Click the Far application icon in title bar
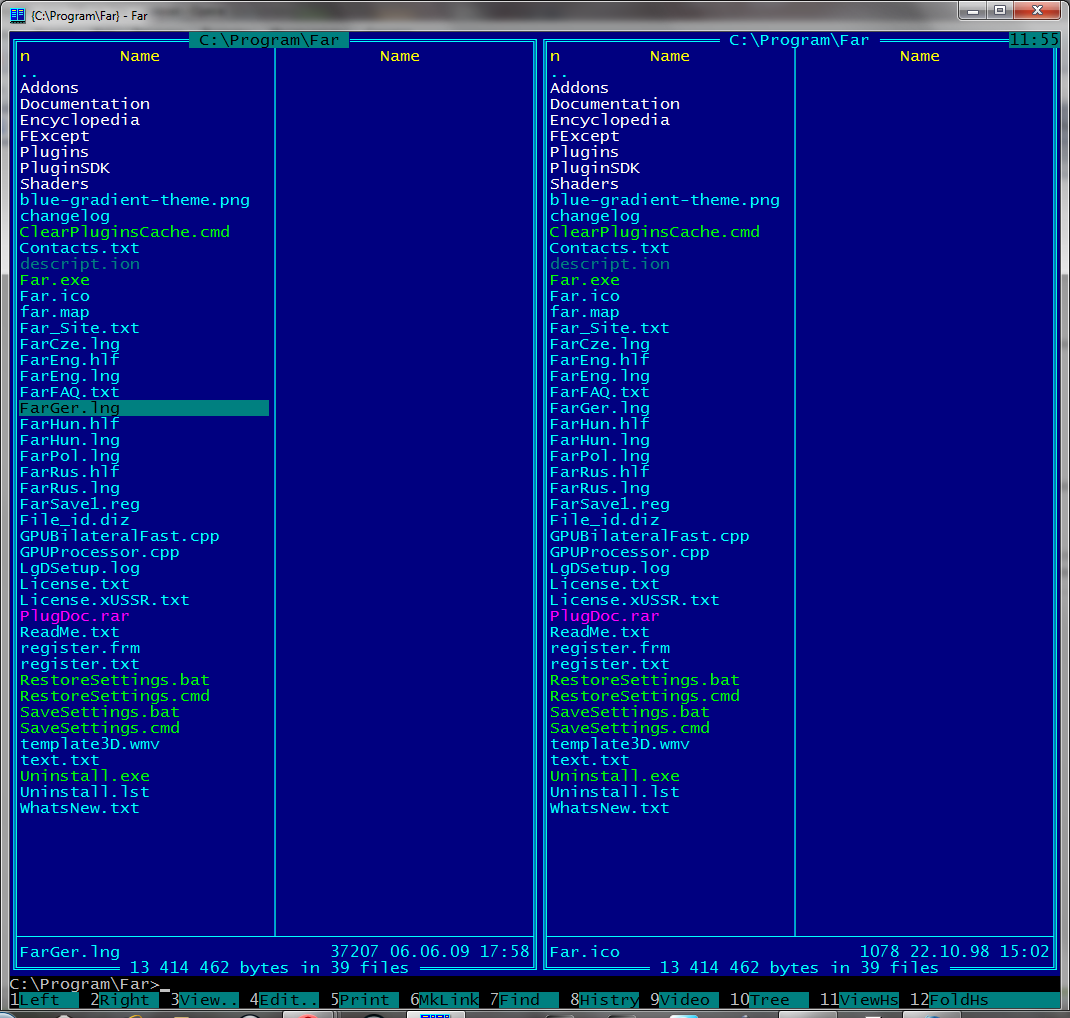Image resolution: width=1070 pixels, height=1018 pixels. point(17,14)
